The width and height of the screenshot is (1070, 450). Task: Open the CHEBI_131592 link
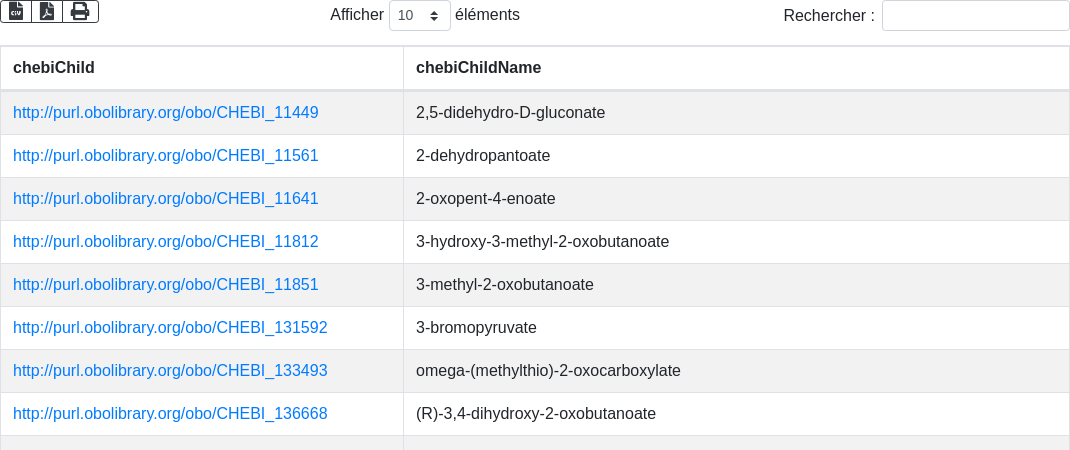click(170, 328)
